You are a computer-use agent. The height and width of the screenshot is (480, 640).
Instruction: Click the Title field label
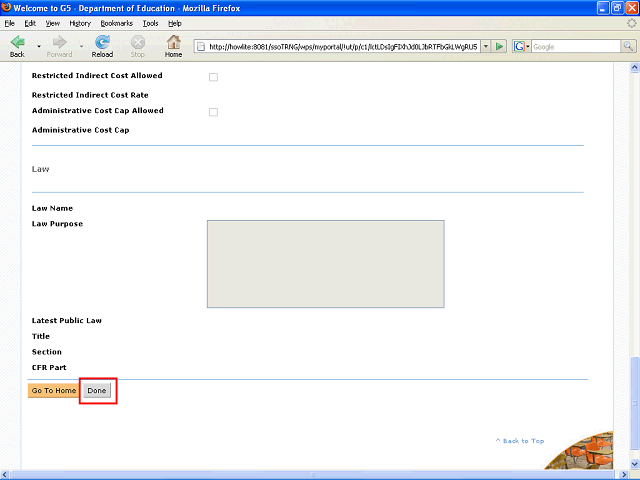tap(41, 336)
